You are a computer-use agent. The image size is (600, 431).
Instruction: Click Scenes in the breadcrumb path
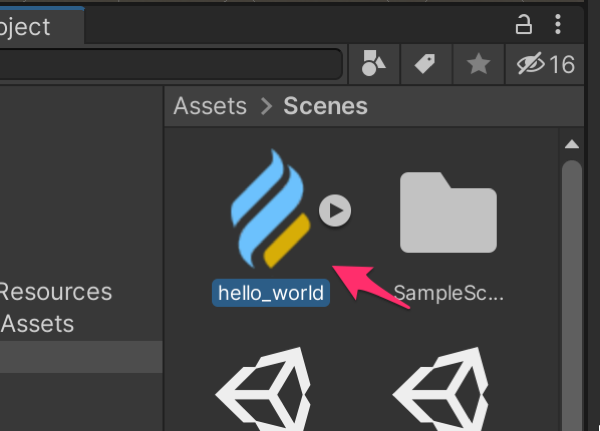pyautogui.click(x=325, y=106)
